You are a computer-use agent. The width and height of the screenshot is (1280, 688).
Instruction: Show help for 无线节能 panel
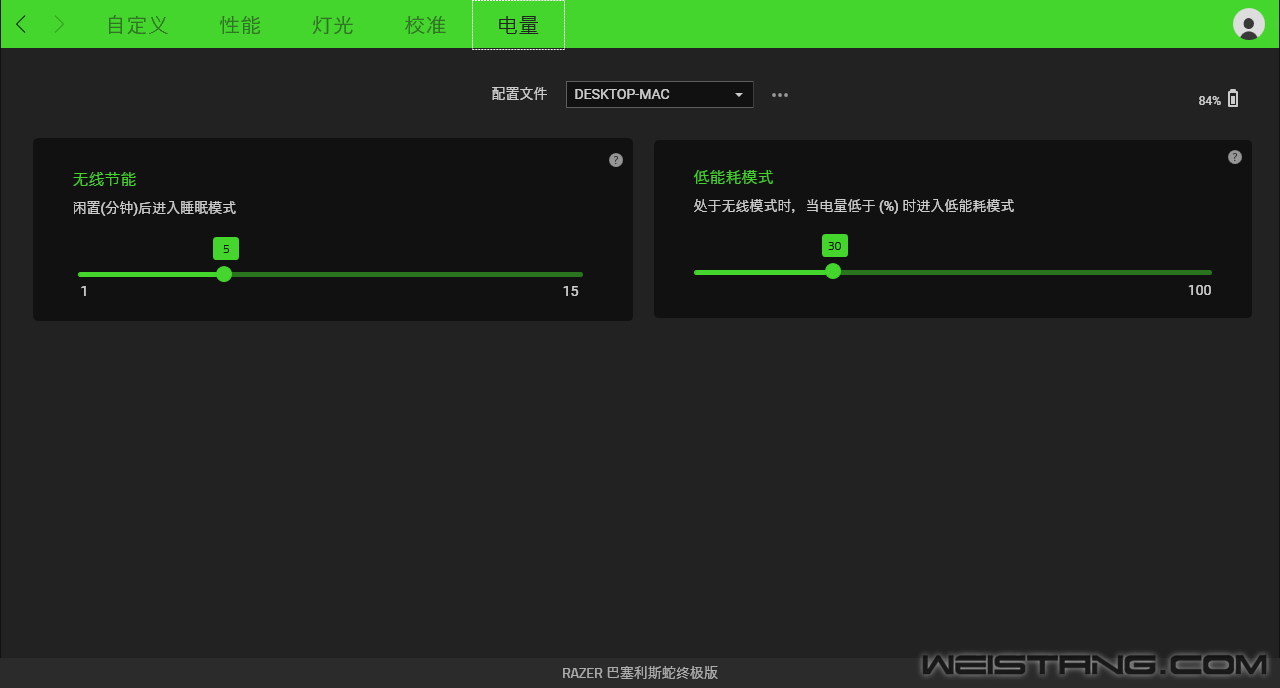coord(616,160)
